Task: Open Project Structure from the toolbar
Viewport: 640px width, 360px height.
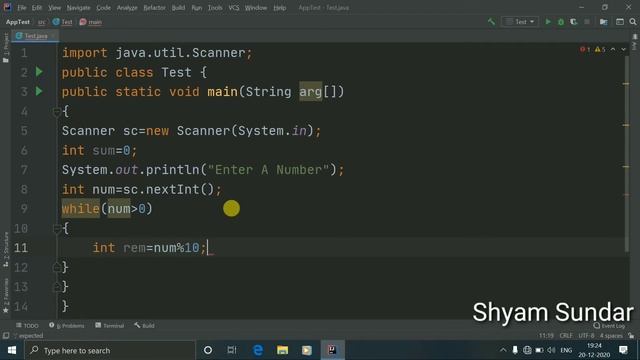Action: click(603, 22)
